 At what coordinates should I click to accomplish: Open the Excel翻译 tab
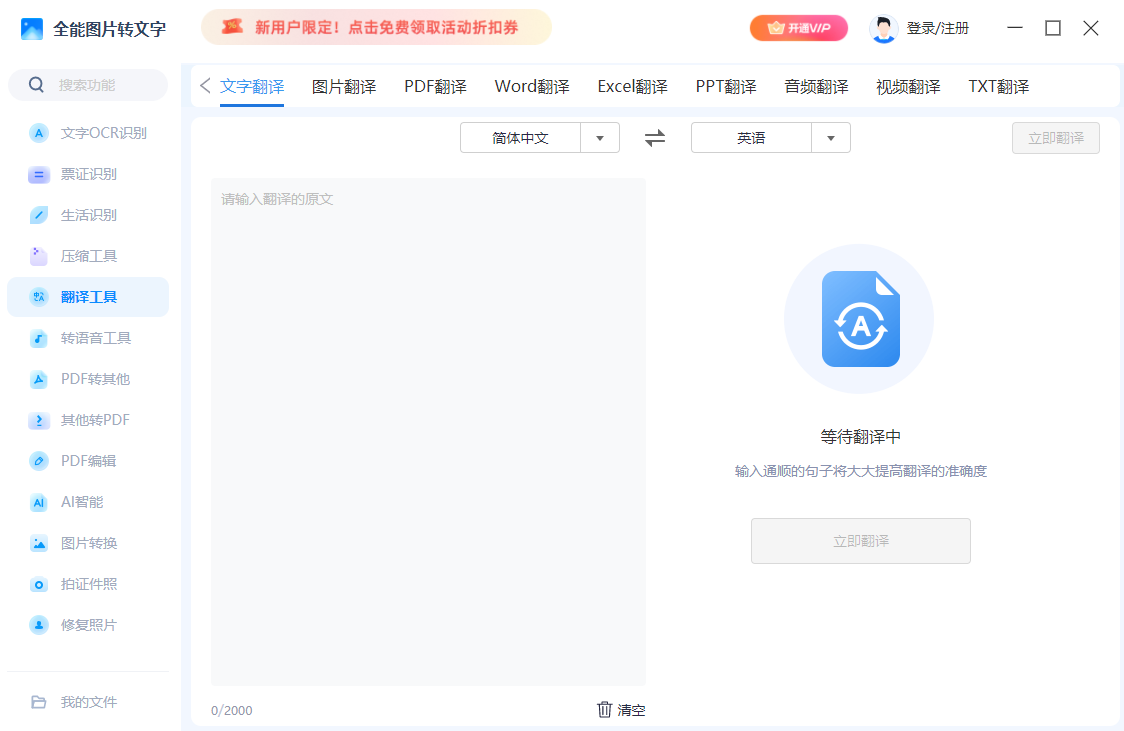coord(632,87)
